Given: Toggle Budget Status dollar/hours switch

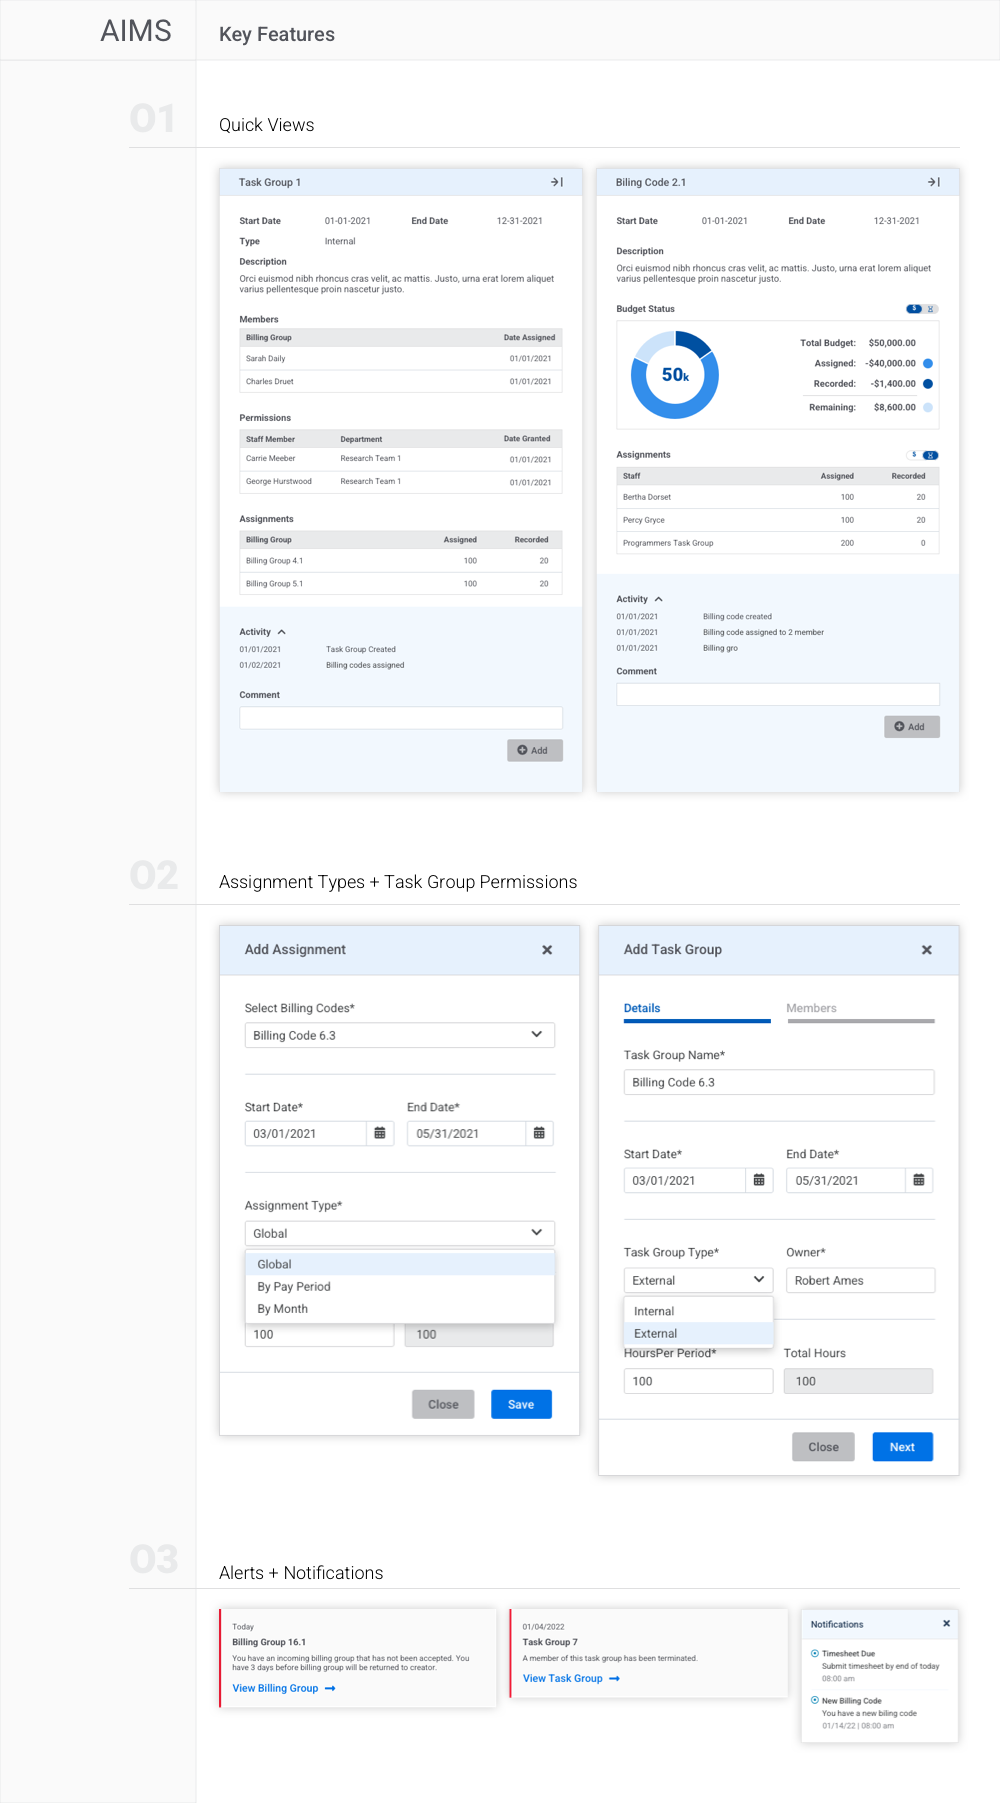Looking at the screenshot, I should (x=921, y=309).
